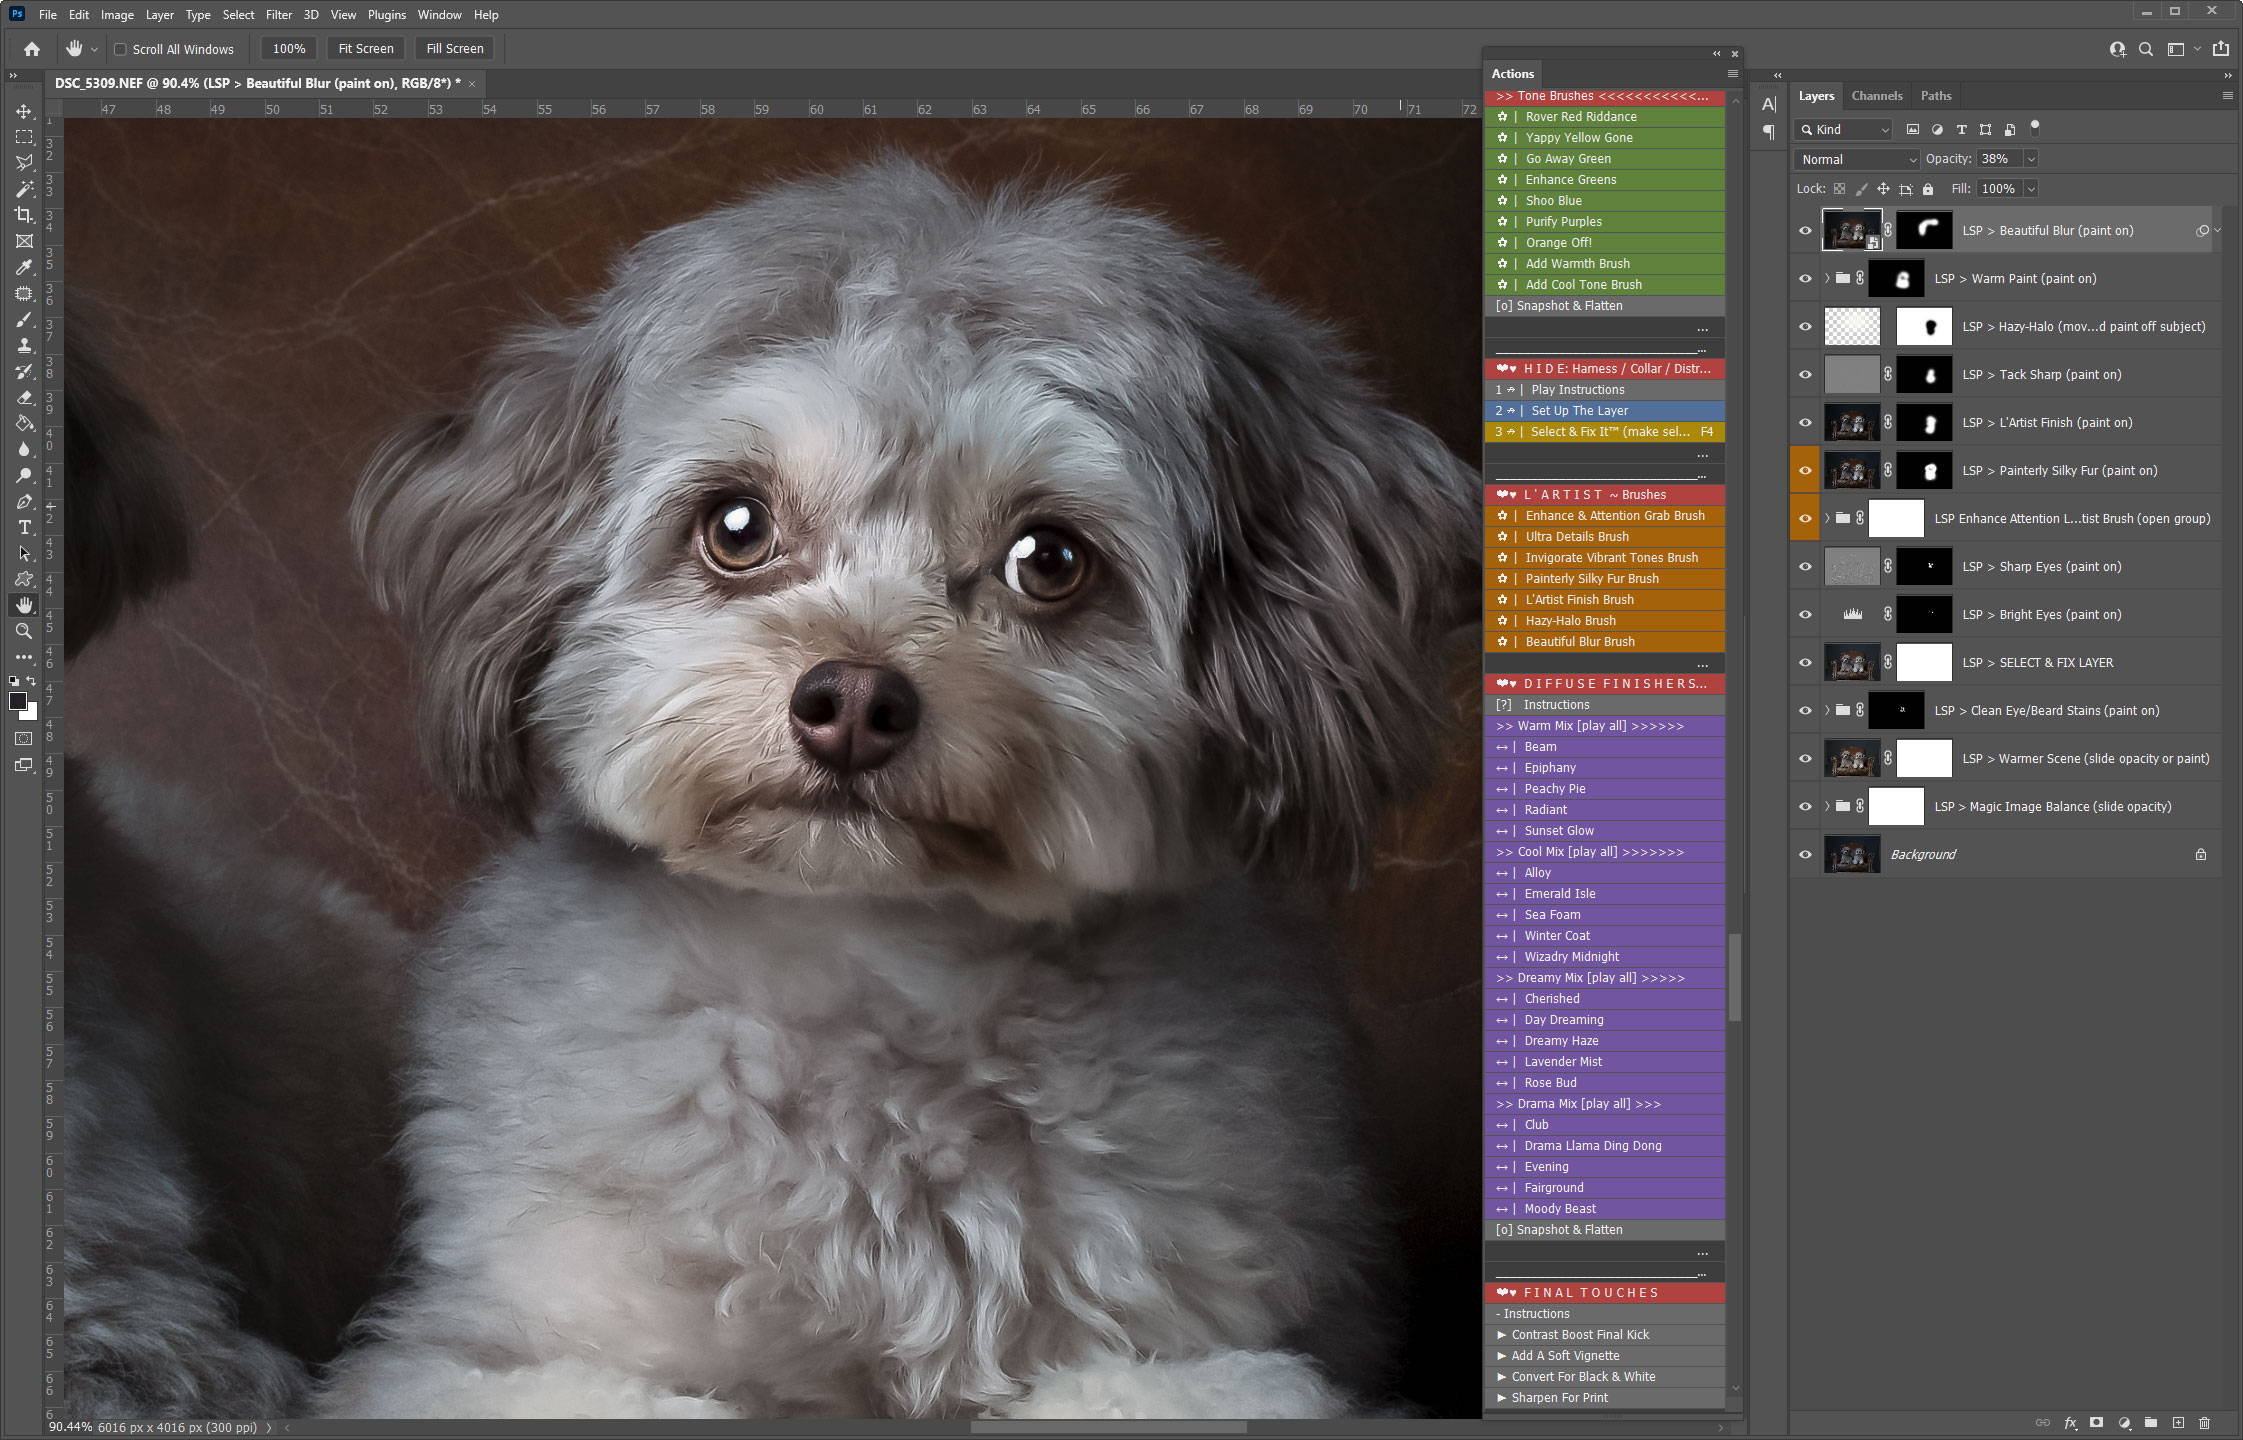Click the foreground color swatch

click(x=18, y=701)
